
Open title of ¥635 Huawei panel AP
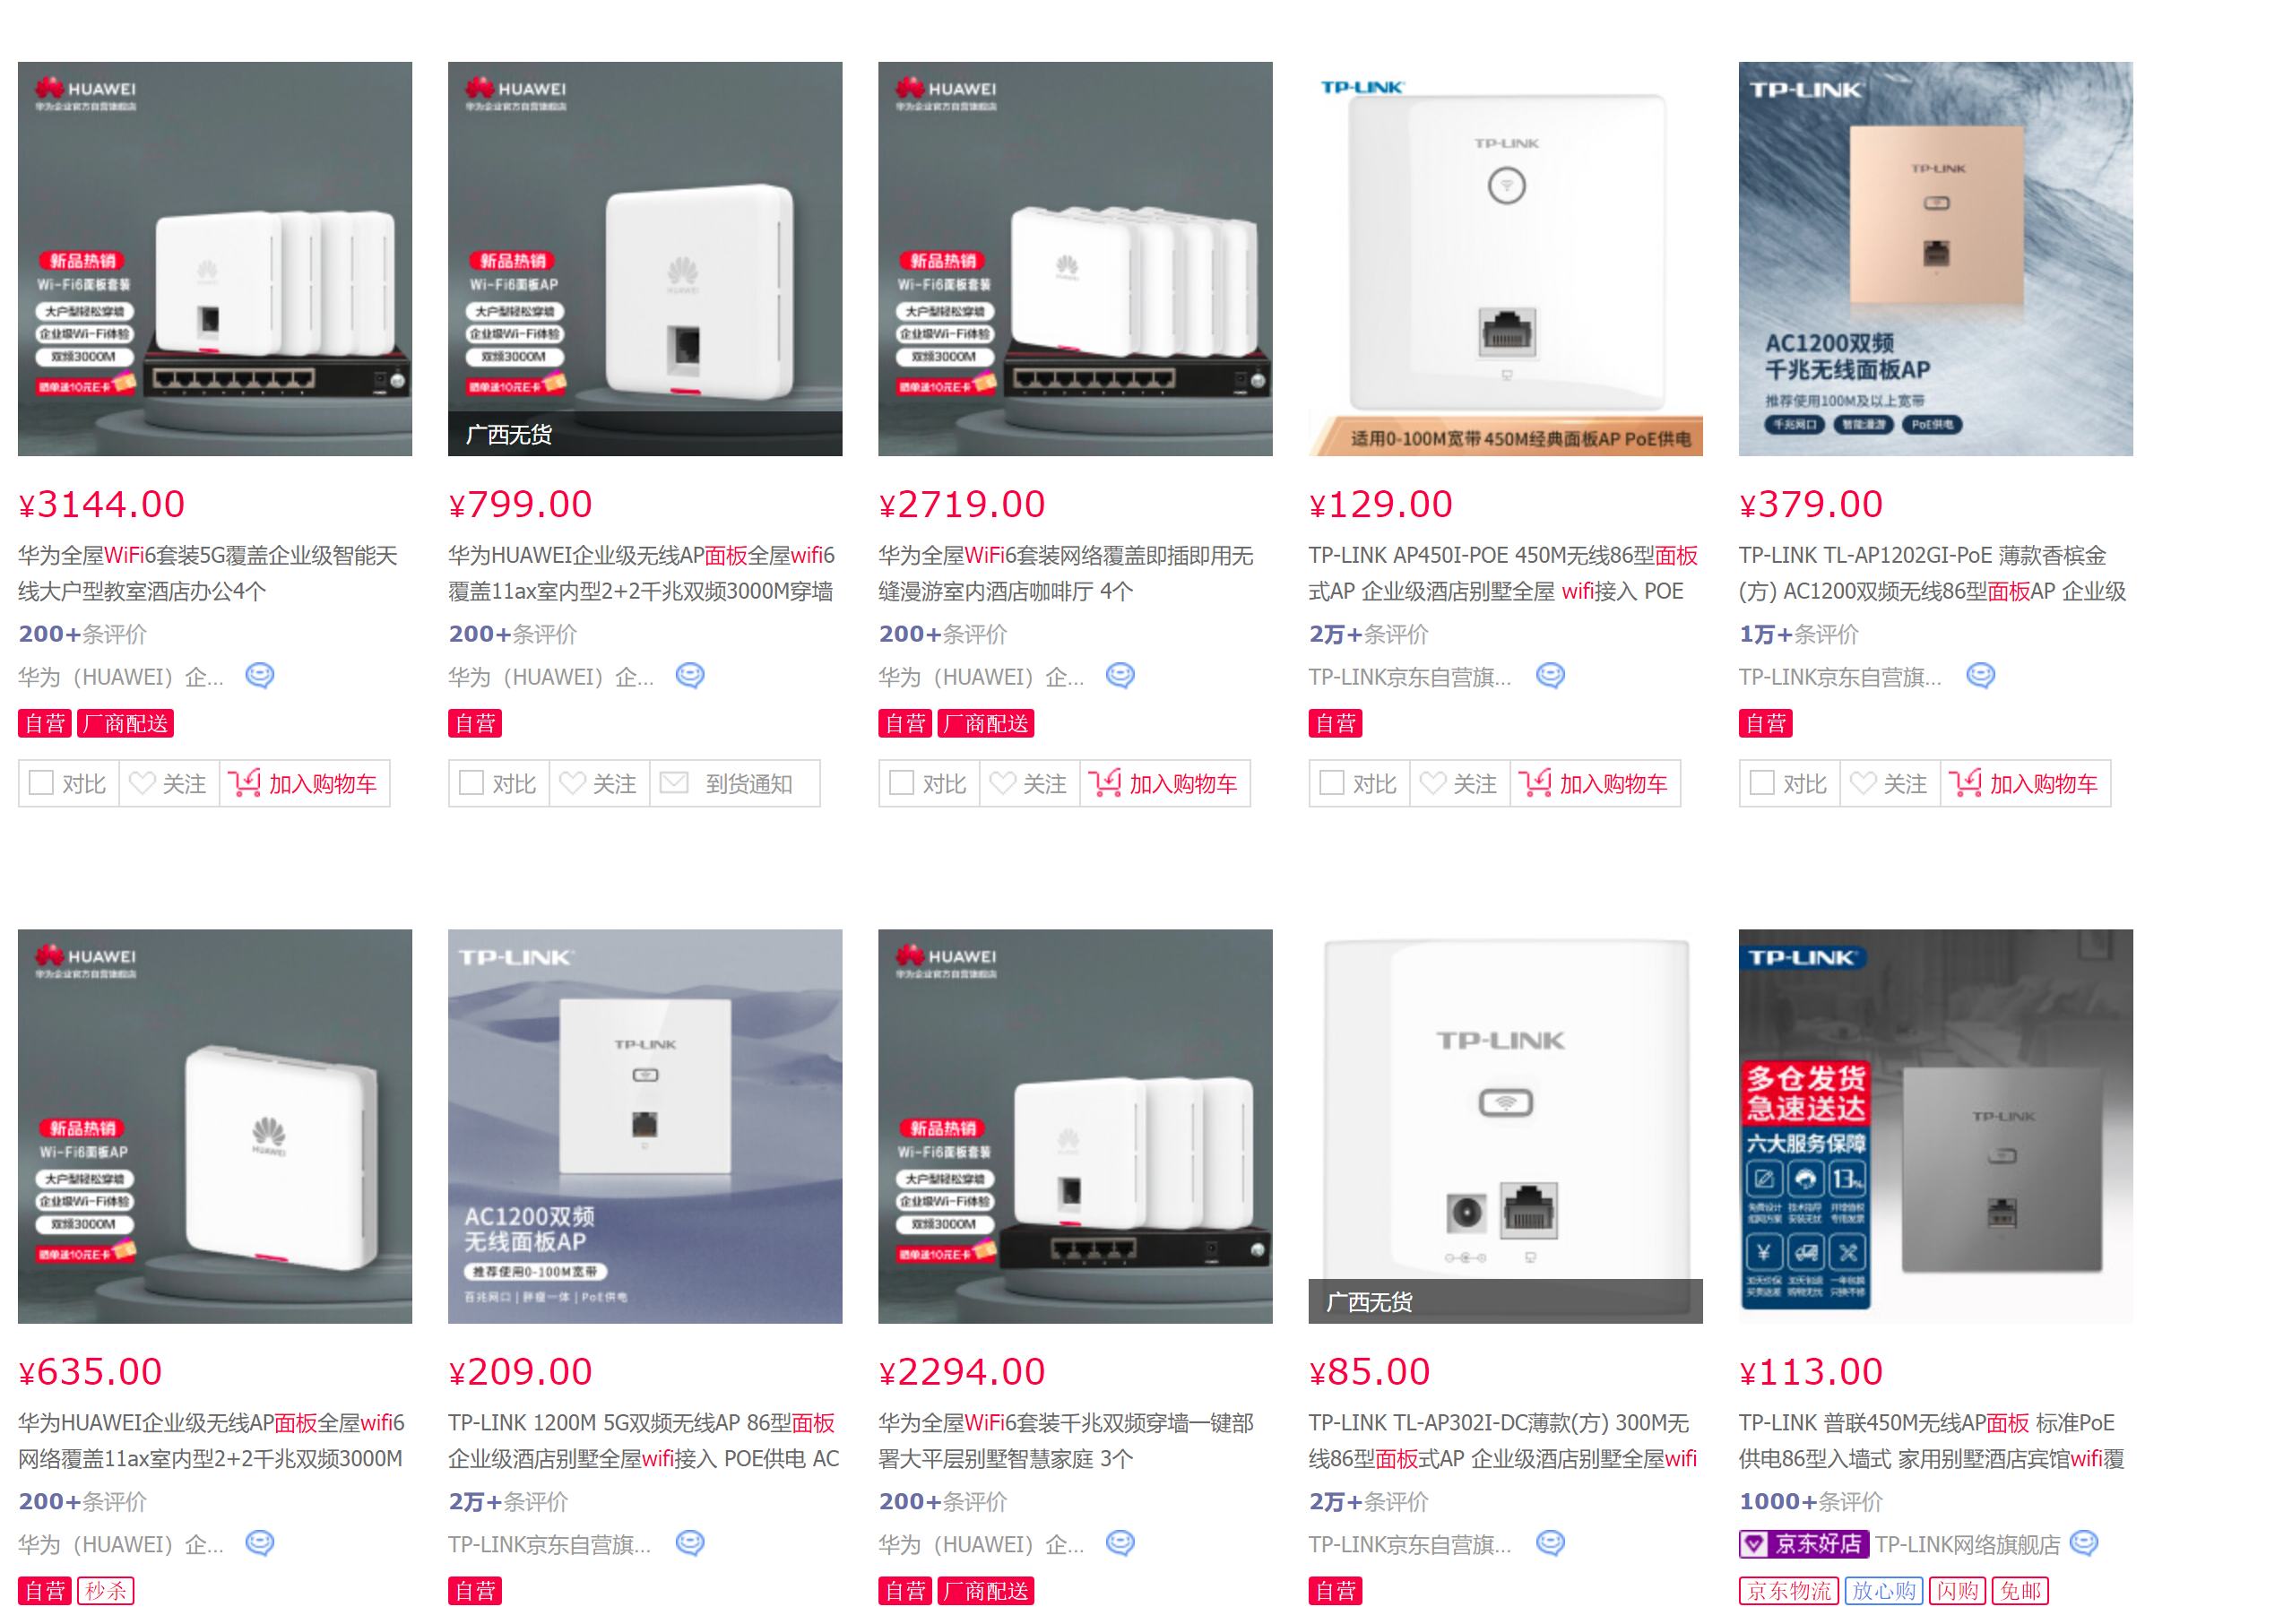point(211,1440)
